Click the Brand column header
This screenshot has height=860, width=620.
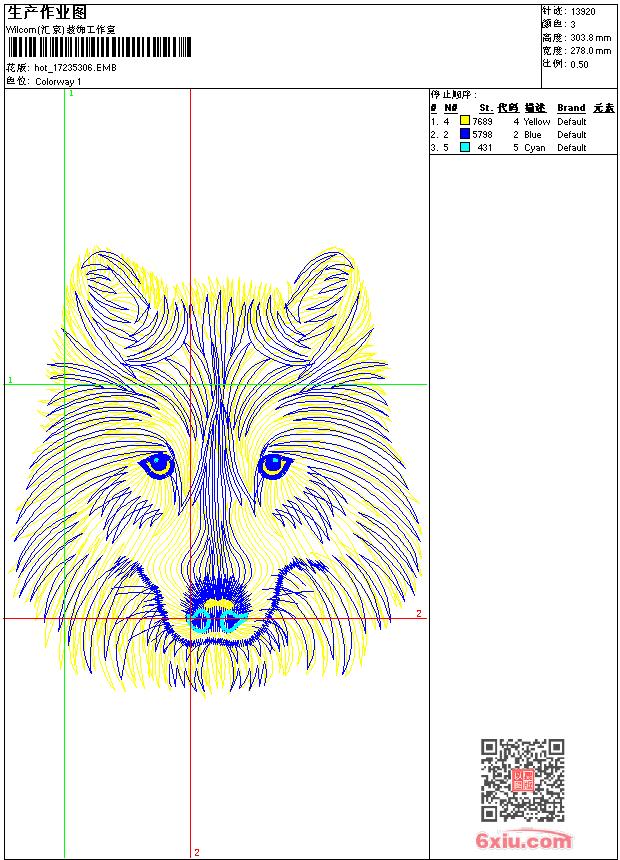pos(571,108)
